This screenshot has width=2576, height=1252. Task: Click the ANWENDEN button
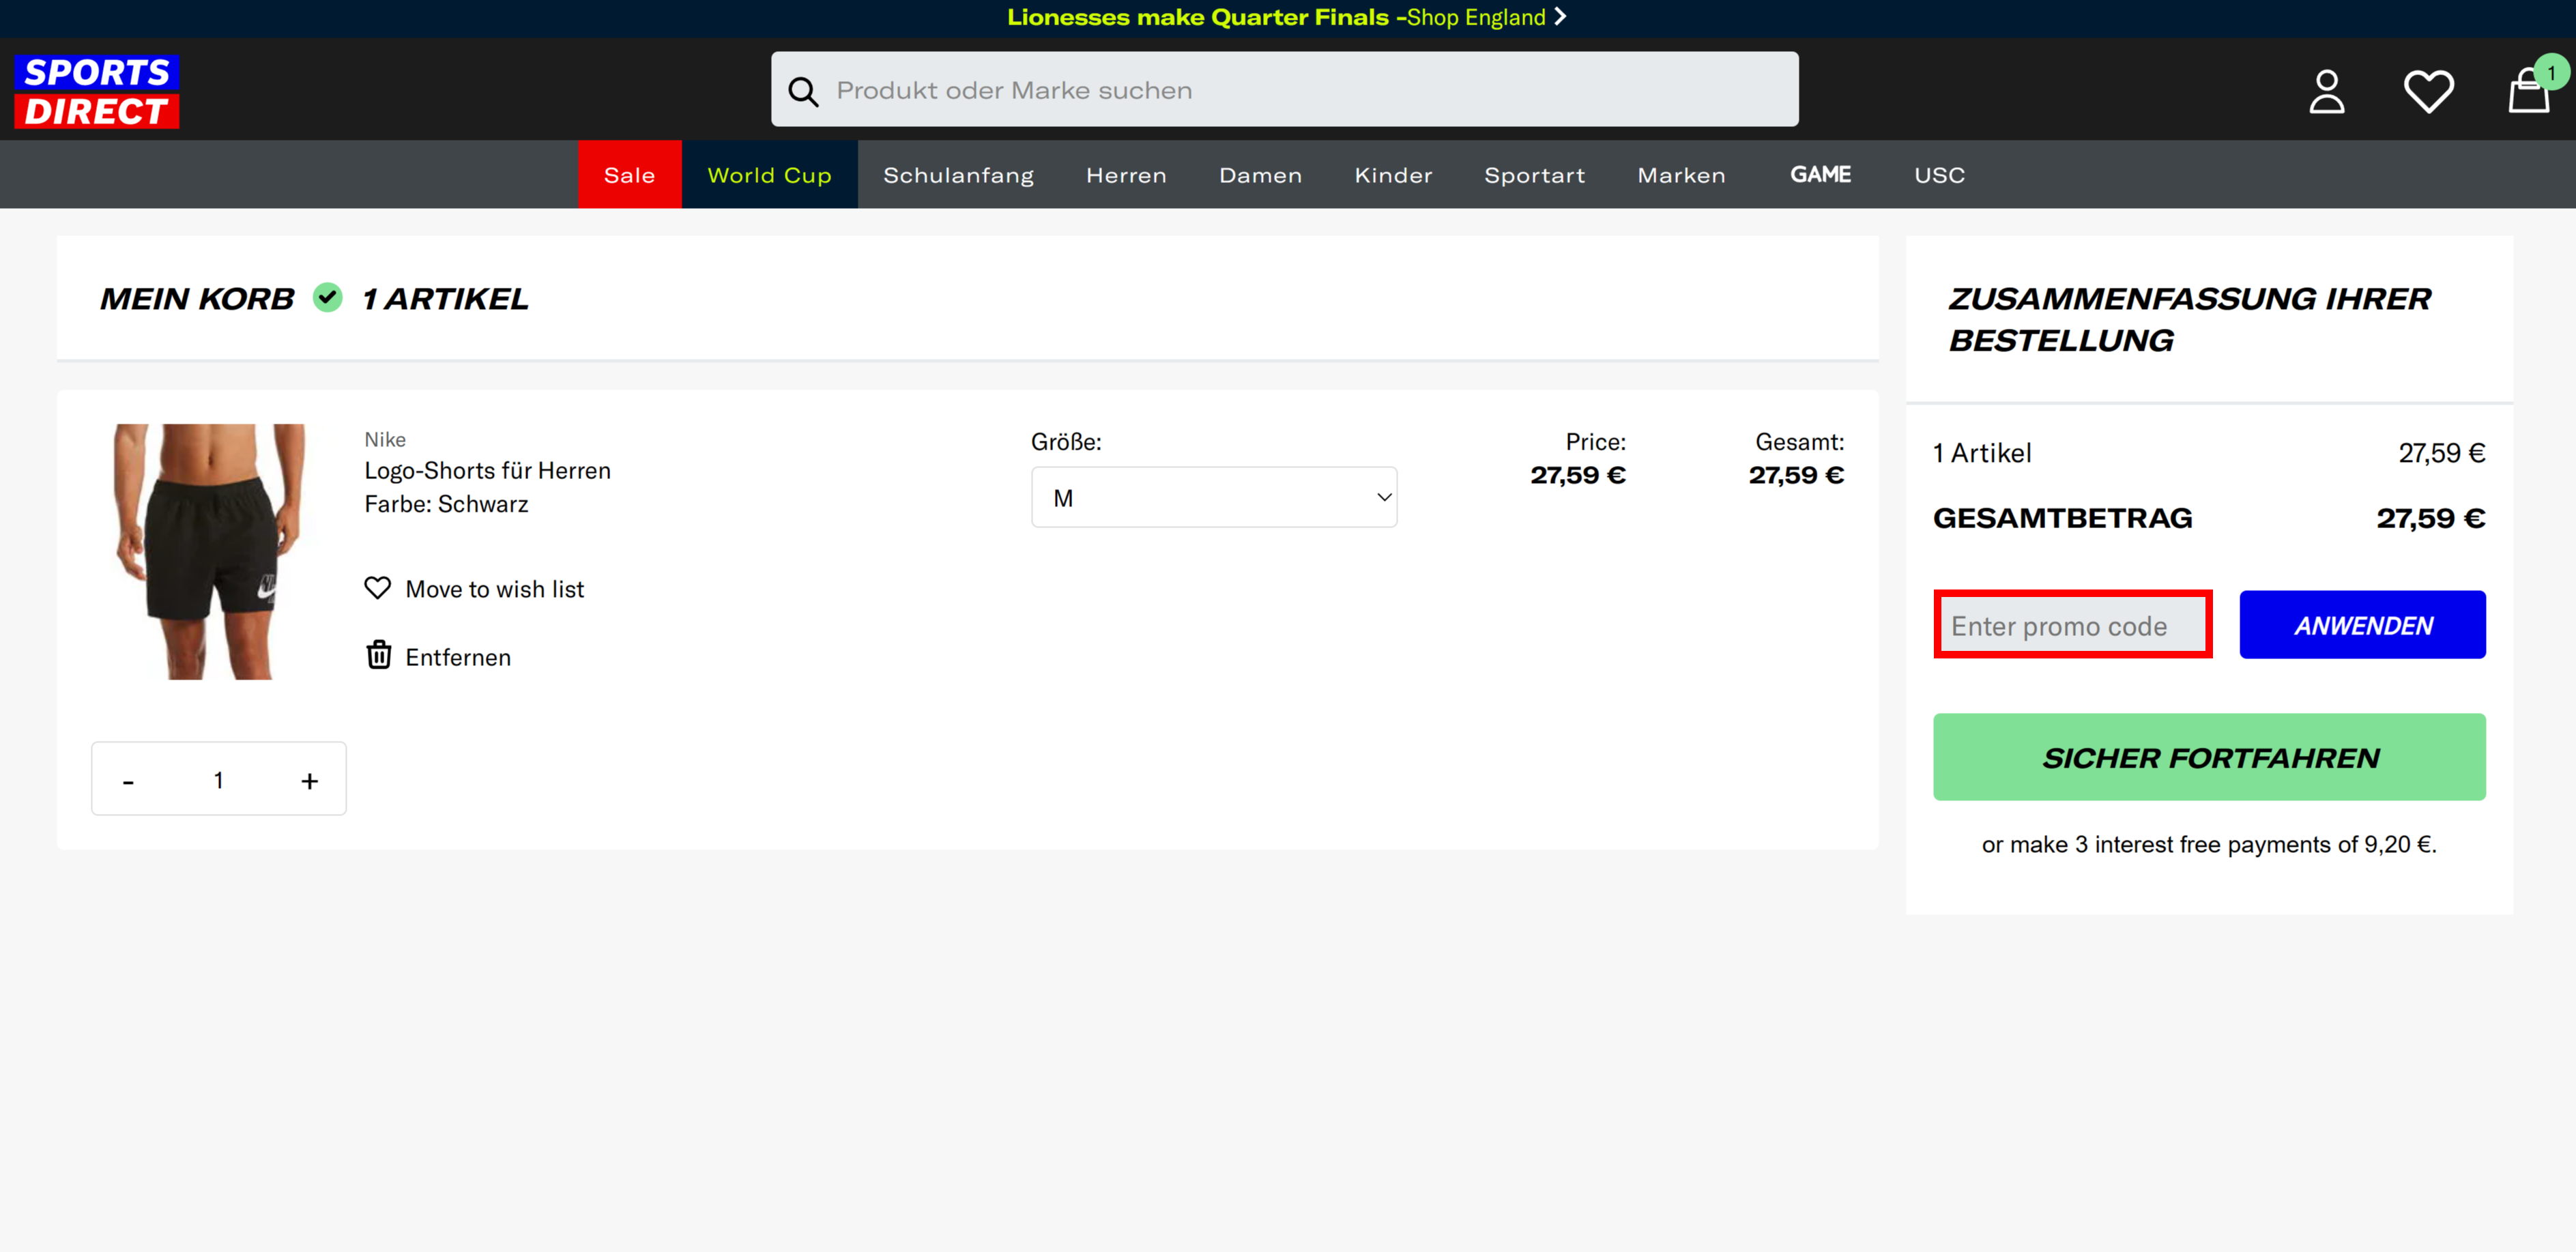[2362, 625]
